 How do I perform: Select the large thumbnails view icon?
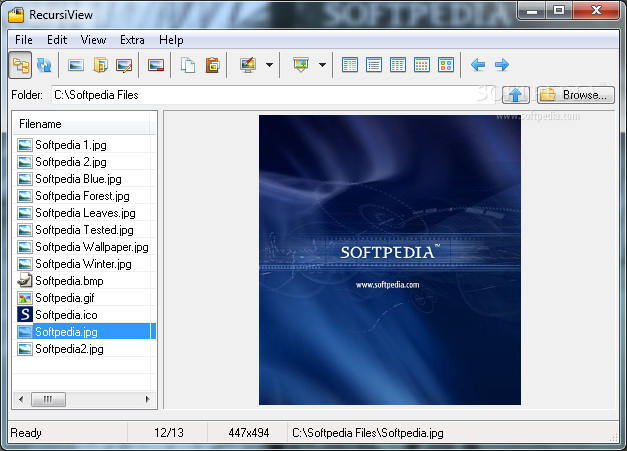click(446, 65)
